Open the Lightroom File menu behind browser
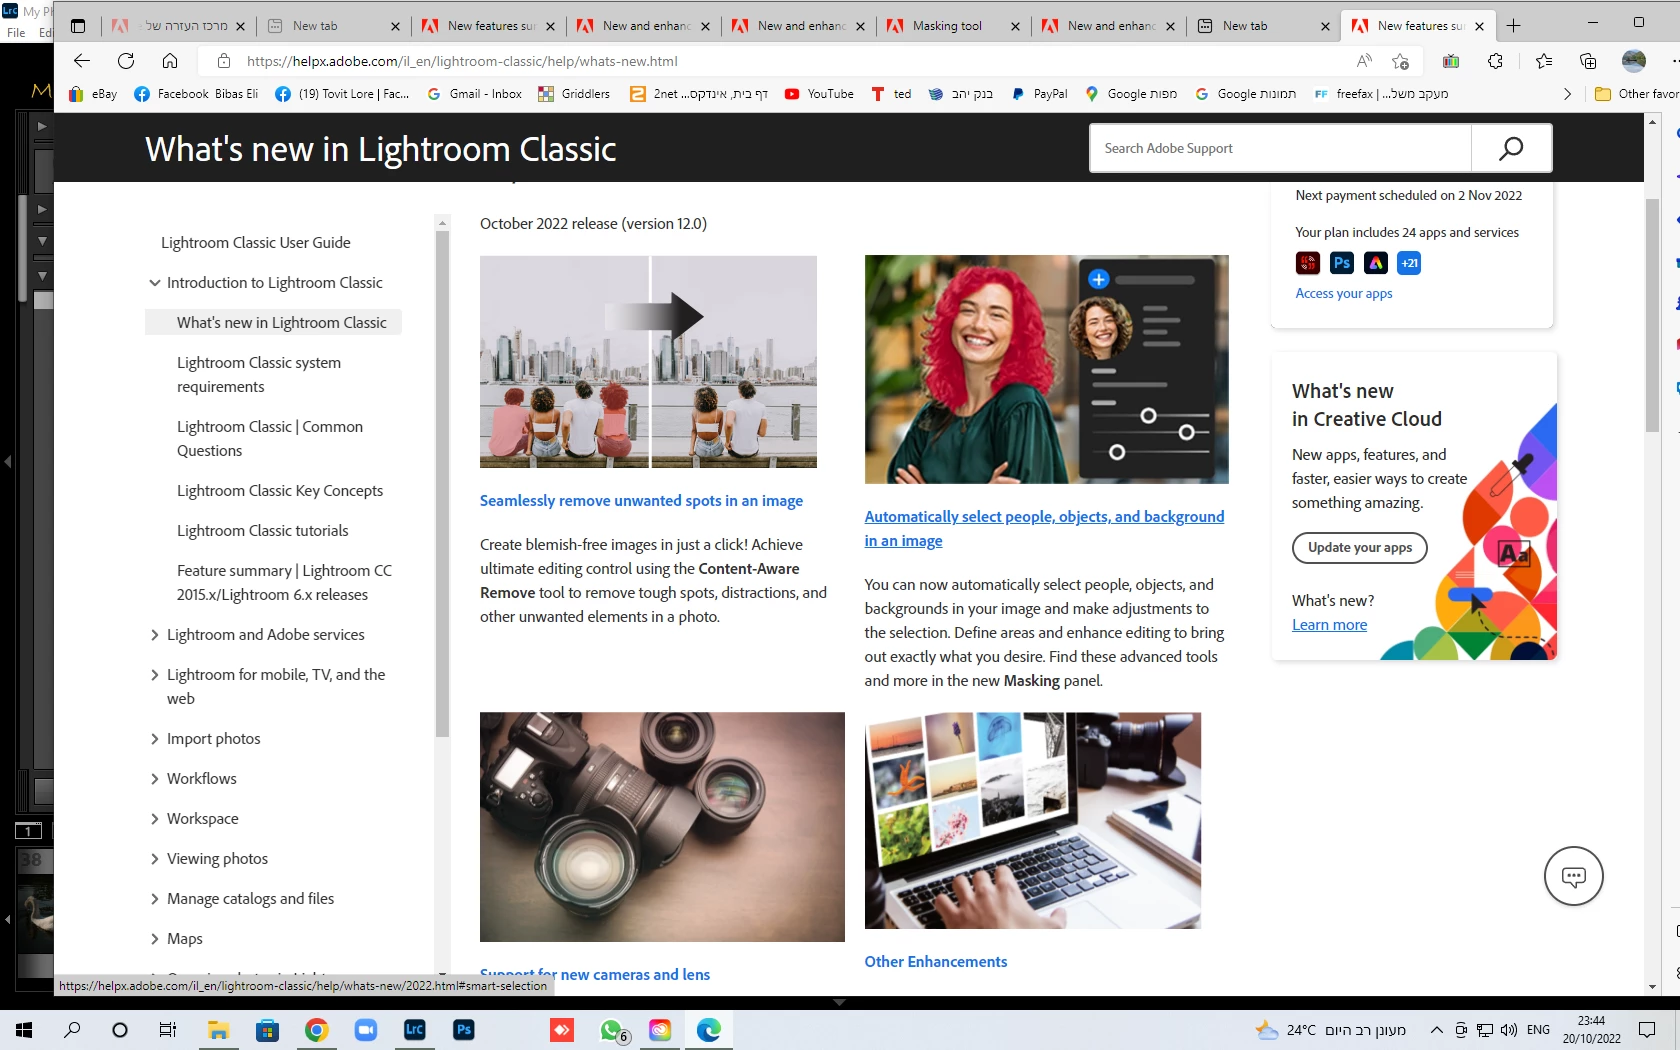Viewport: 1680px width, 1050px height. pos(16,33)
